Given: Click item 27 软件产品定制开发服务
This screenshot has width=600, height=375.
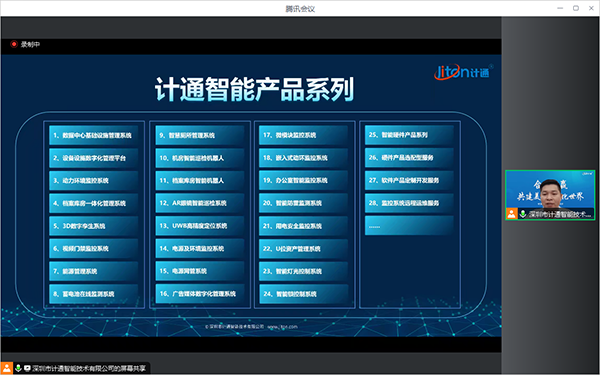Looking at the screenshot, I should coord(409,180).
